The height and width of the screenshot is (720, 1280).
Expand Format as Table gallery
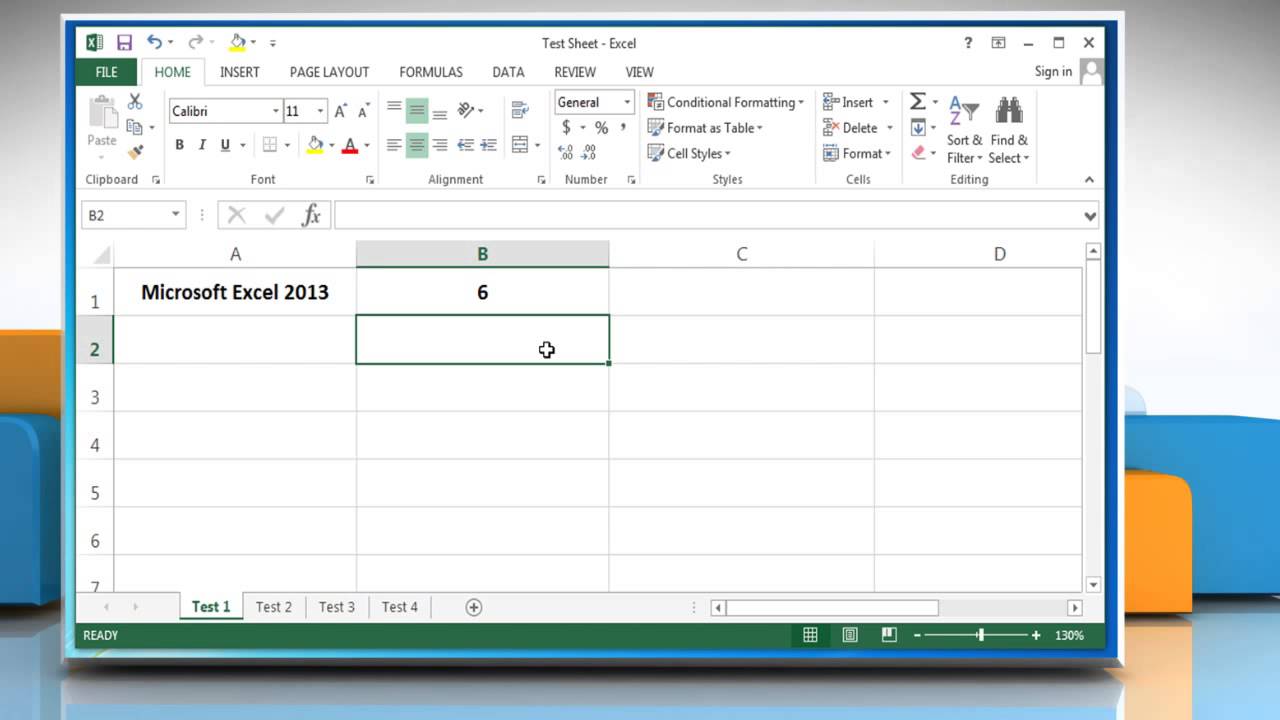[705, 128]
